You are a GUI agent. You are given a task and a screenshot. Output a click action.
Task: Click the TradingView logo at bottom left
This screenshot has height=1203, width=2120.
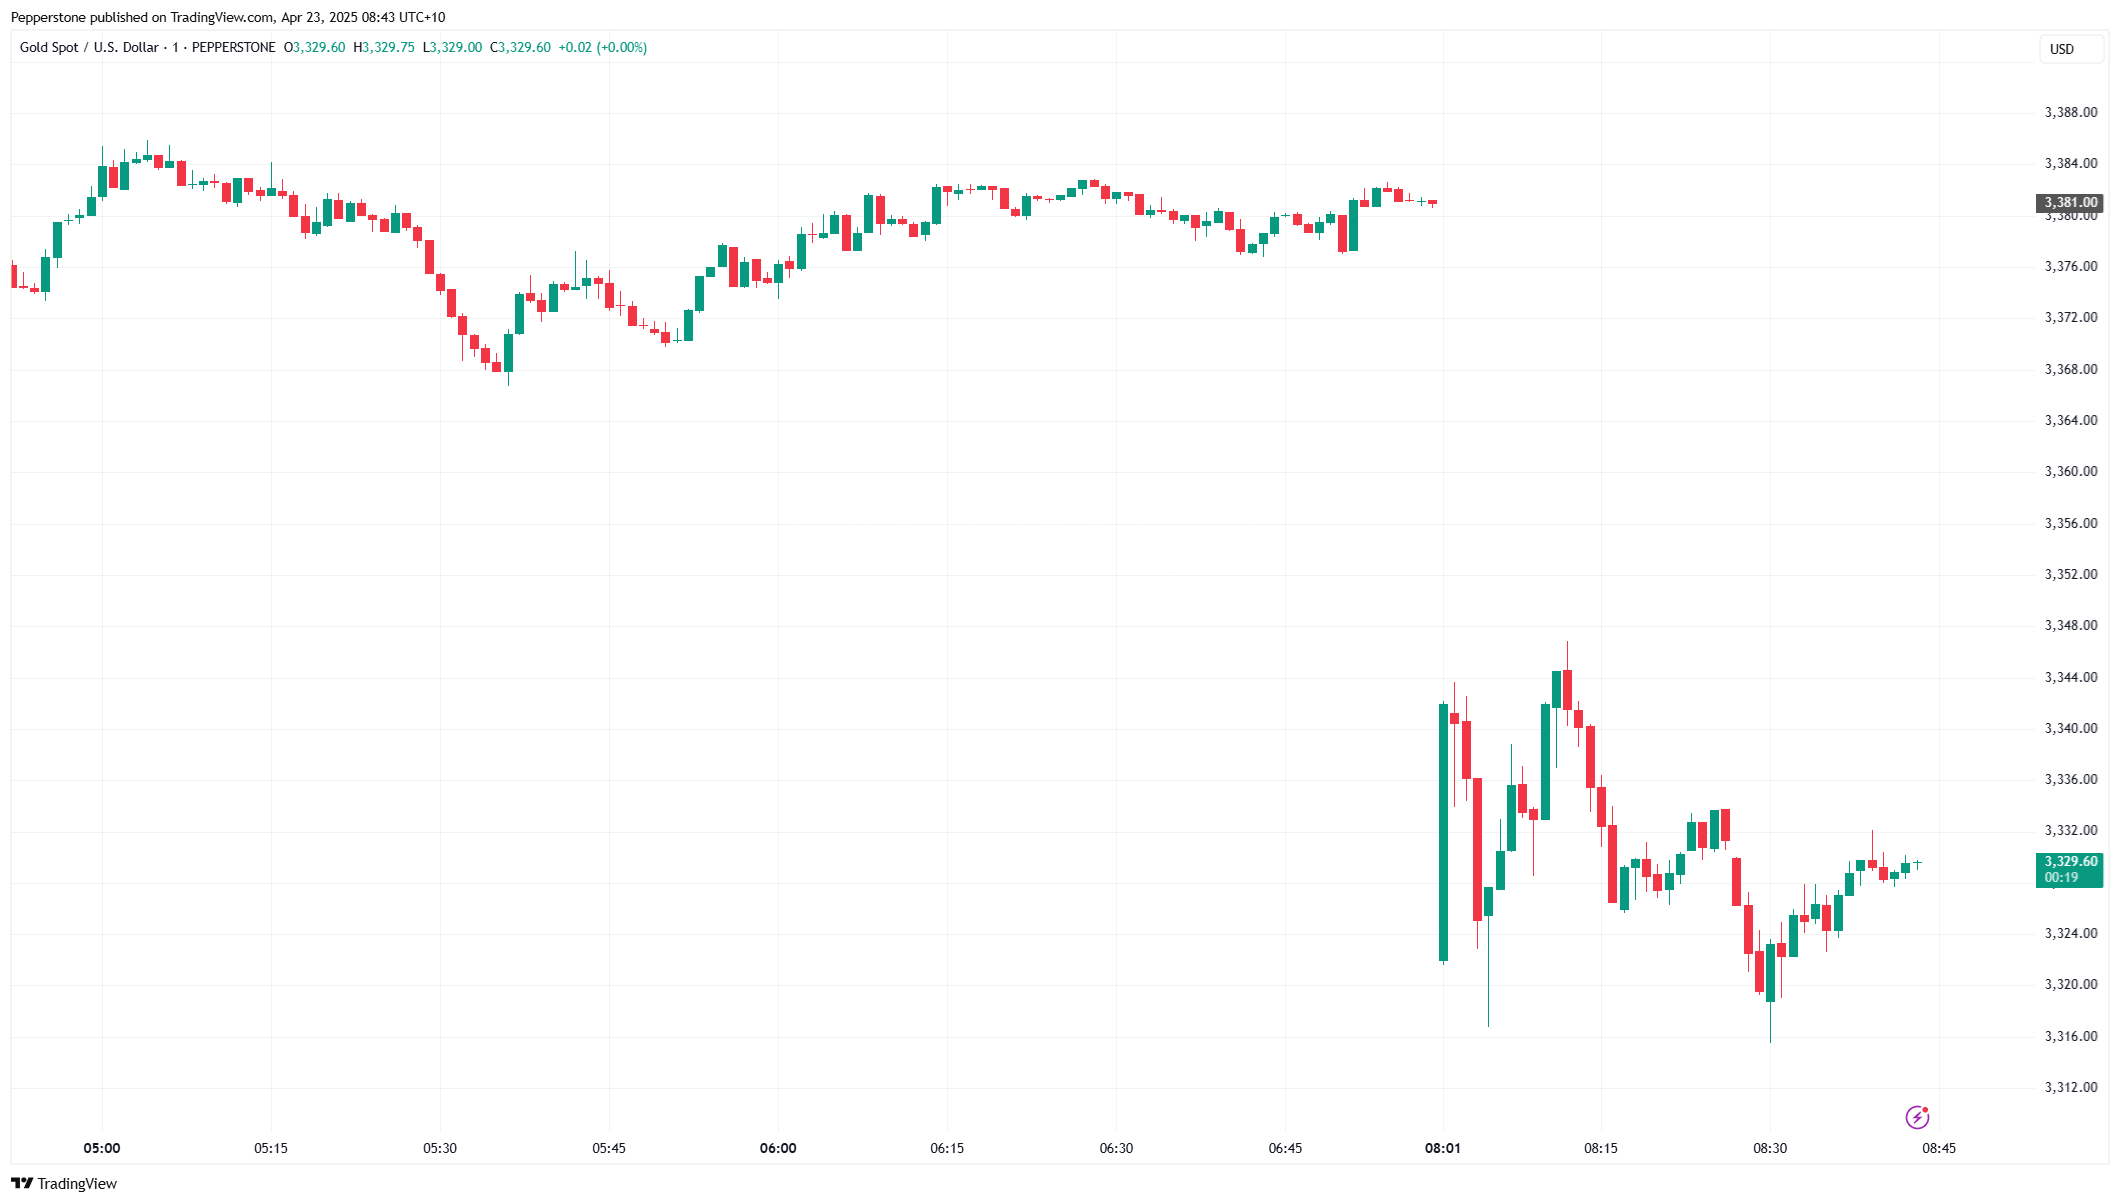(x=22, y=1183)
